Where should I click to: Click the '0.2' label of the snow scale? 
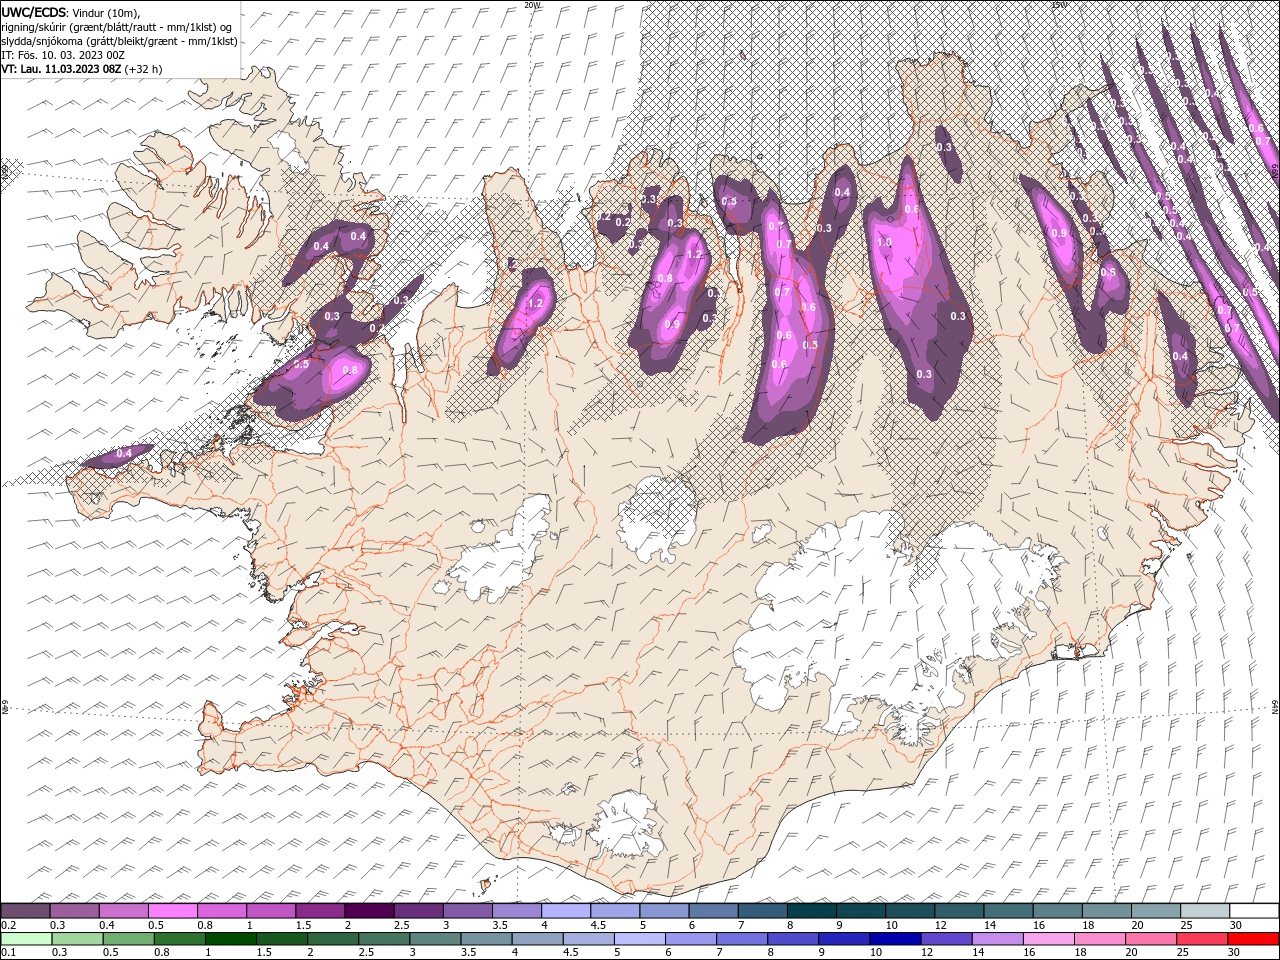point(9,925)
